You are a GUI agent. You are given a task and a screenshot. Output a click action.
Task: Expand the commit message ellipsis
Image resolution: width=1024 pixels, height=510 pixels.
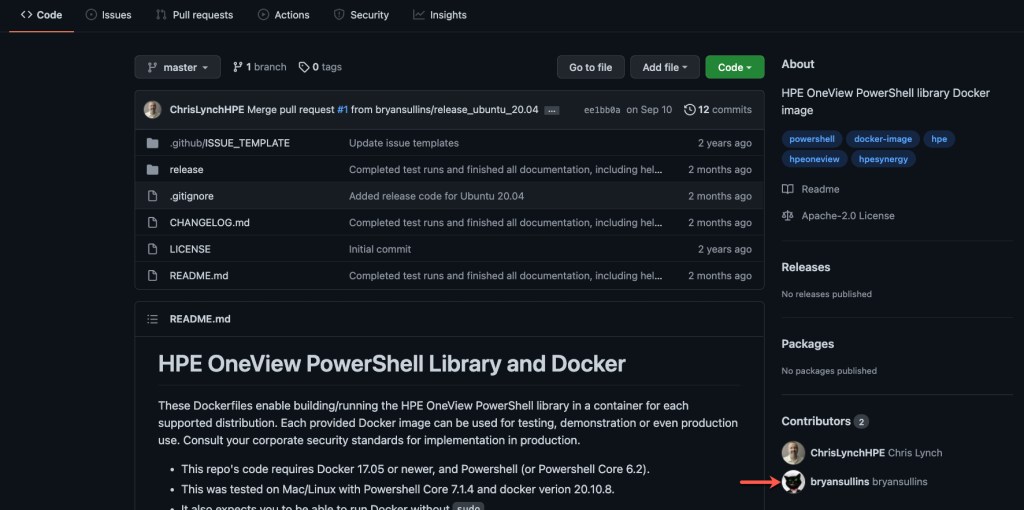pos(552,110)
